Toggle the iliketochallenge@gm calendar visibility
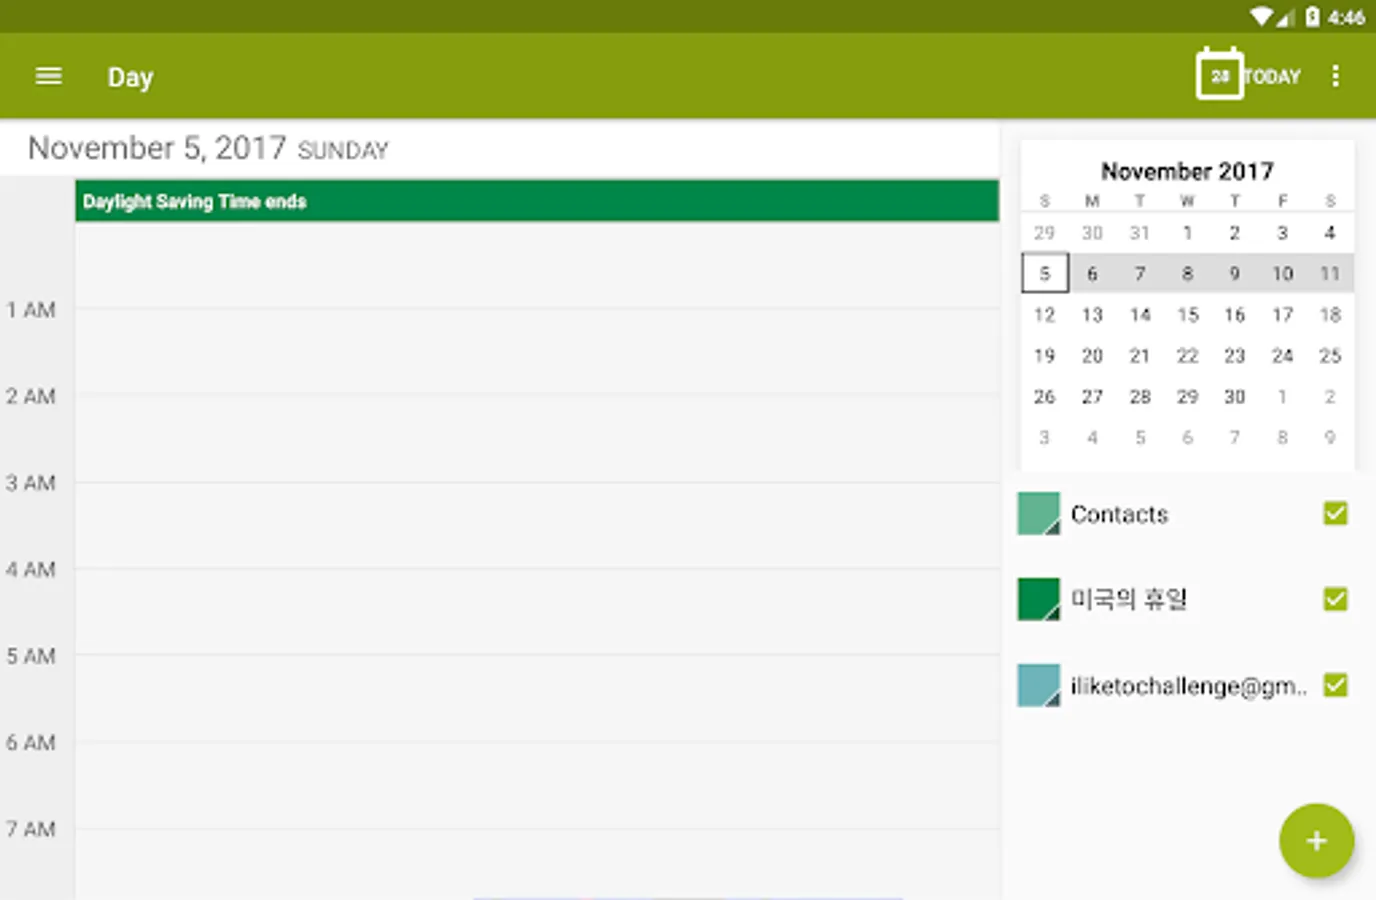Viewport: 1376px width, 900px height. 1335,684
